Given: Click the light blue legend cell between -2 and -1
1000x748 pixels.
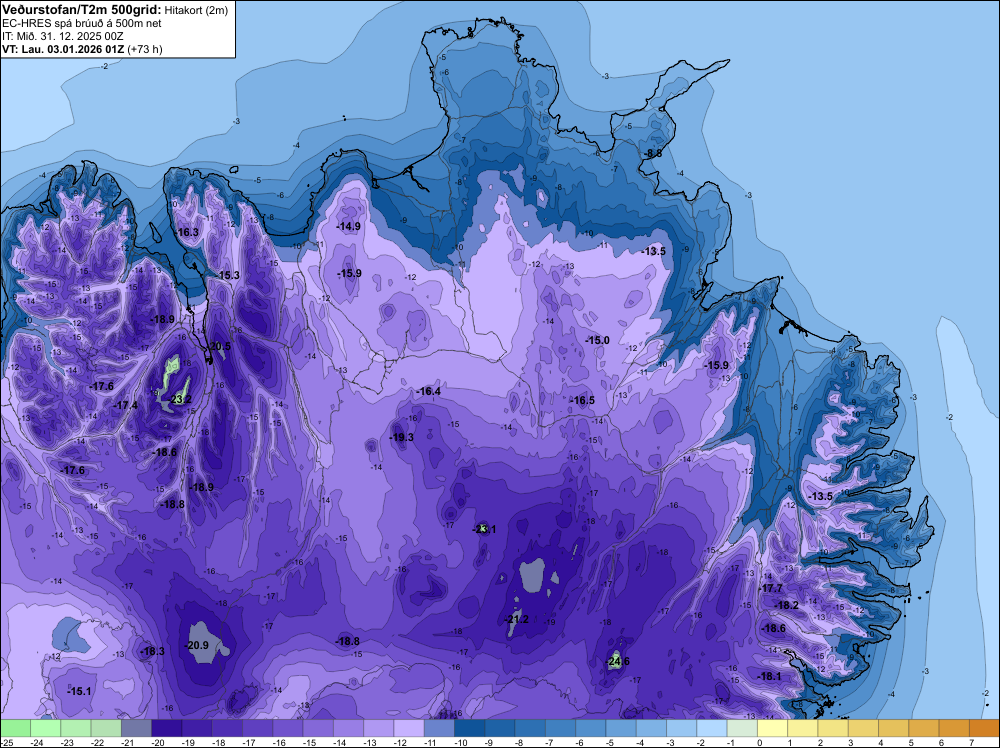Looking at the screenshot, I should click(x=712, y=728).
